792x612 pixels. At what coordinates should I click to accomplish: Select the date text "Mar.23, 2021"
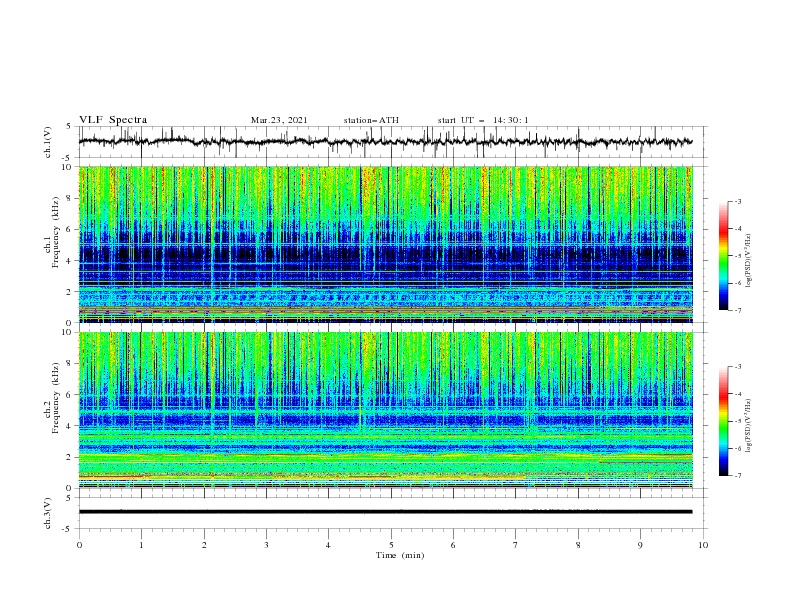pyautogui.click(x=279, y=120)
